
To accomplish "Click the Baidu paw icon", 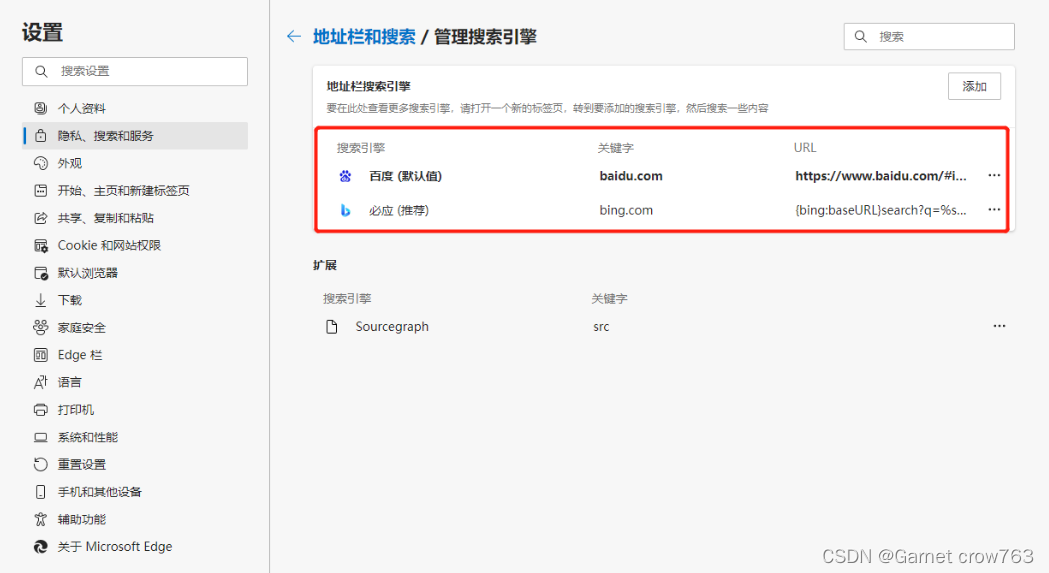I will [345, 176].
